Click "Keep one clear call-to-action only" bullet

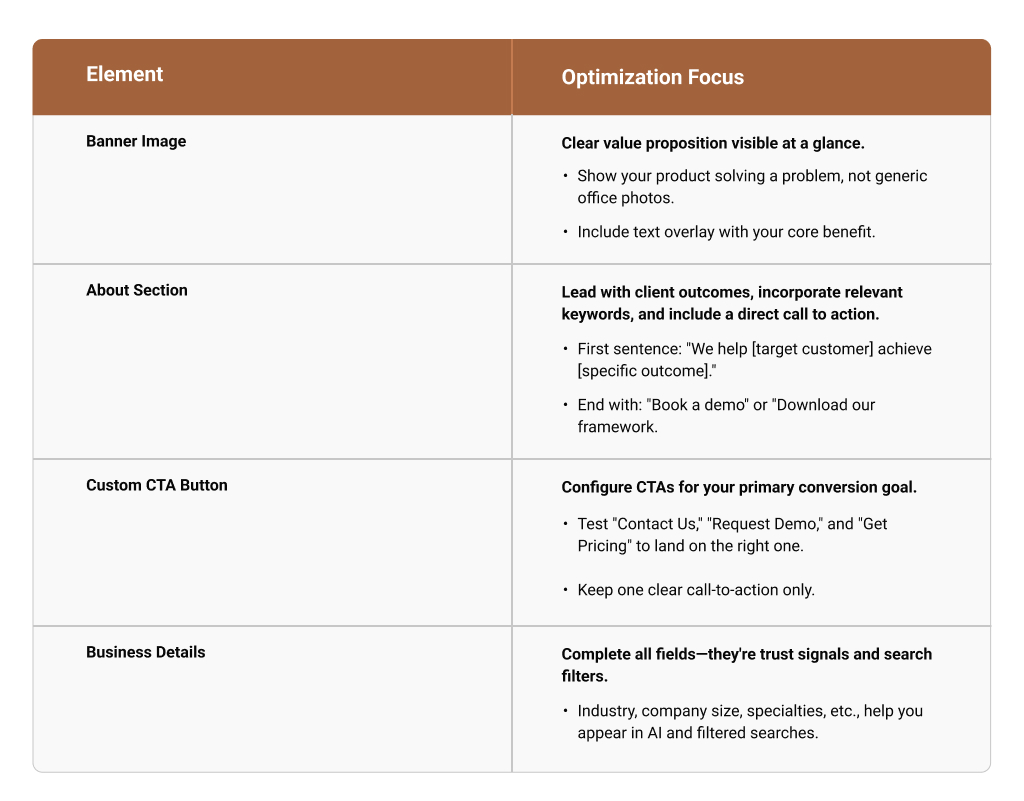[696, 590]
